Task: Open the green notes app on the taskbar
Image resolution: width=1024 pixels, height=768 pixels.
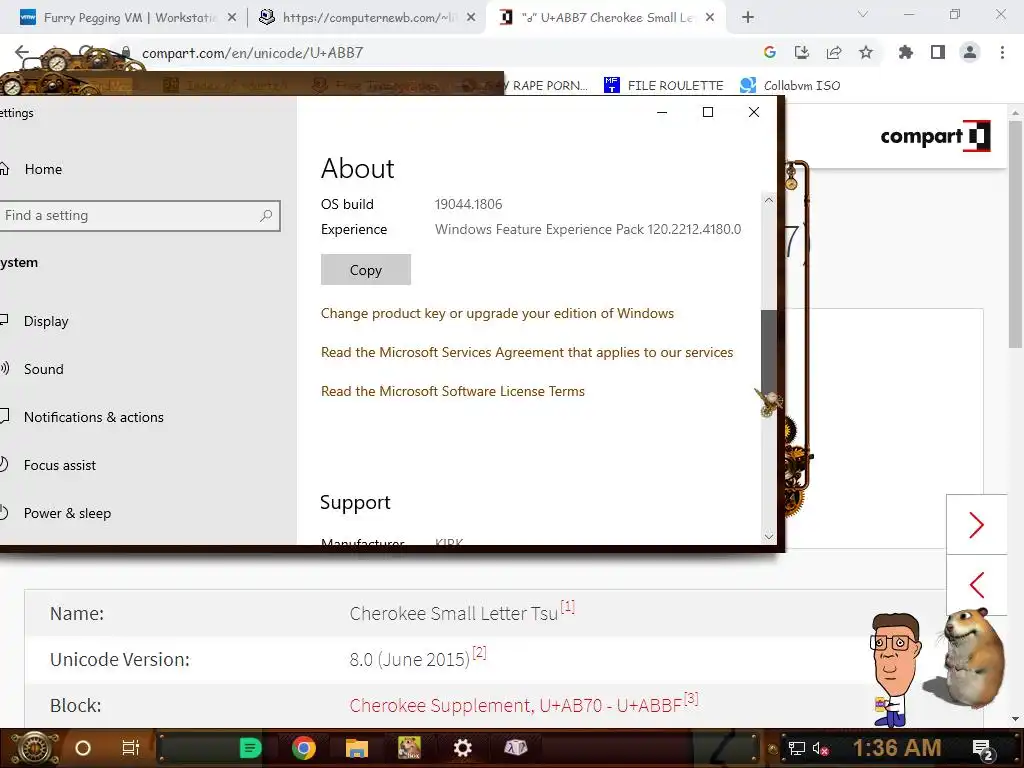Action: 250,748
